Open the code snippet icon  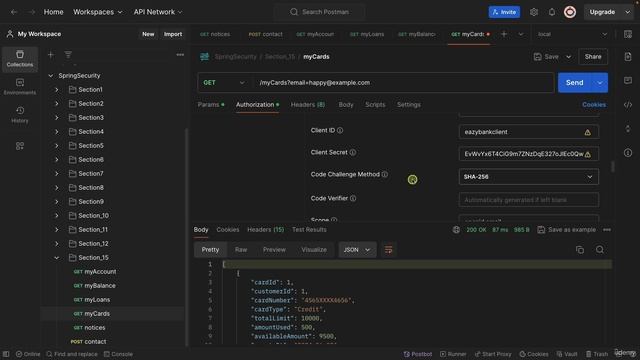[x=628, y=104]
